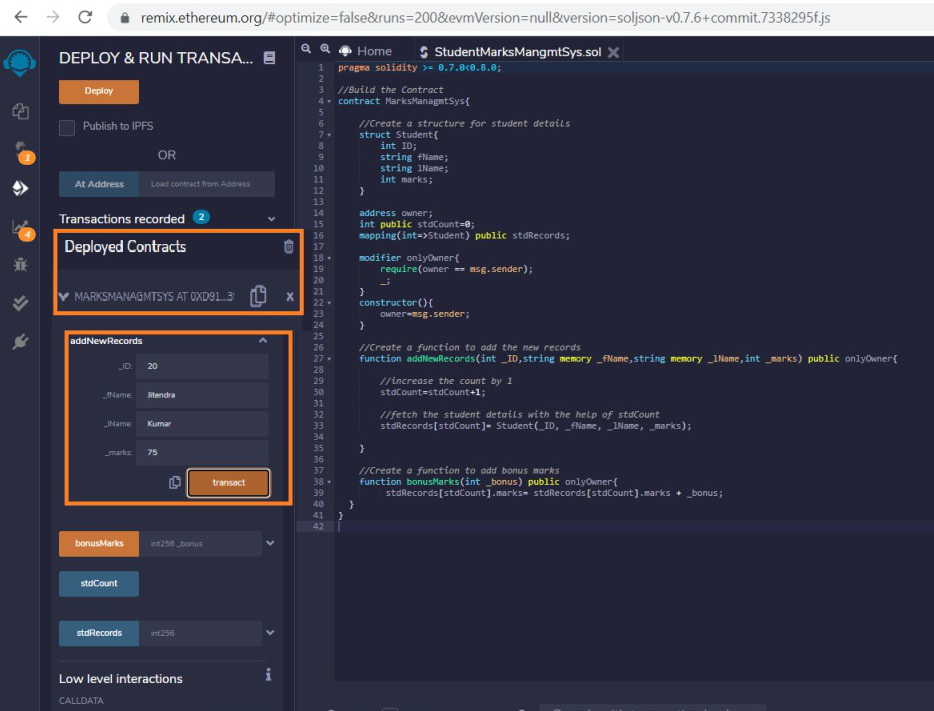Collapse the addNewRecords function form

[x=263, y=341]
